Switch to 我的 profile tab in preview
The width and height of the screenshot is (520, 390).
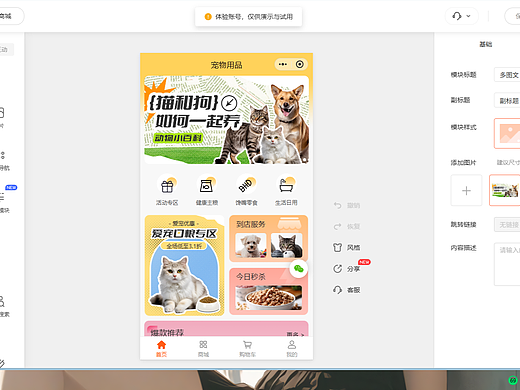(292, 349)
